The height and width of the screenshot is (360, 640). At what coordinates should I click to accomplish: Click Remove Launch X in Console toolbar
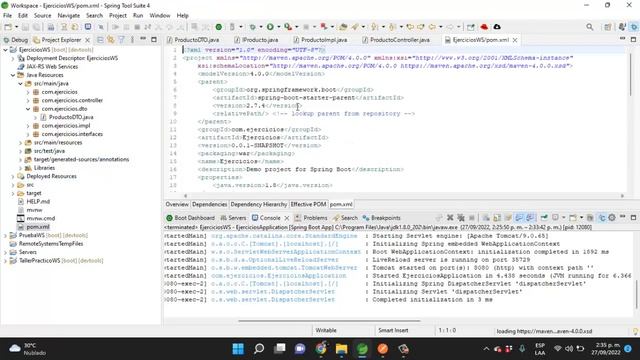click(x=450, y=218)
